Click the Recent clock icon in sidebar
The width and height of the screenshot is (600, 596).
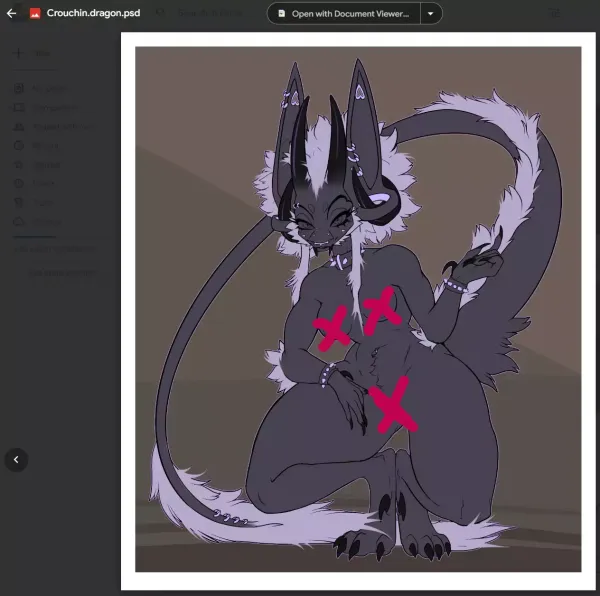(18, 146)
